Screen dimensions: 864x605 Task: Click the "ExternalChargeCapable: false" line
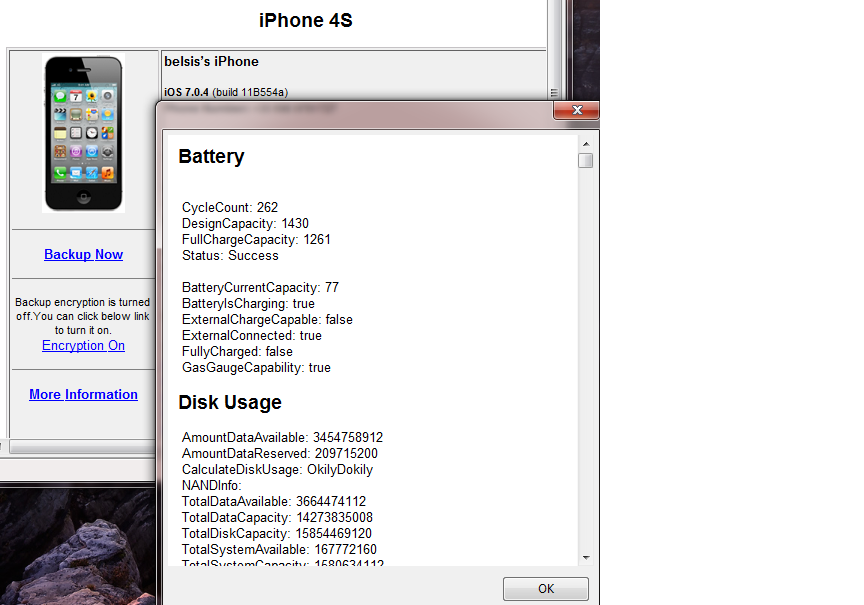point(267,319)
